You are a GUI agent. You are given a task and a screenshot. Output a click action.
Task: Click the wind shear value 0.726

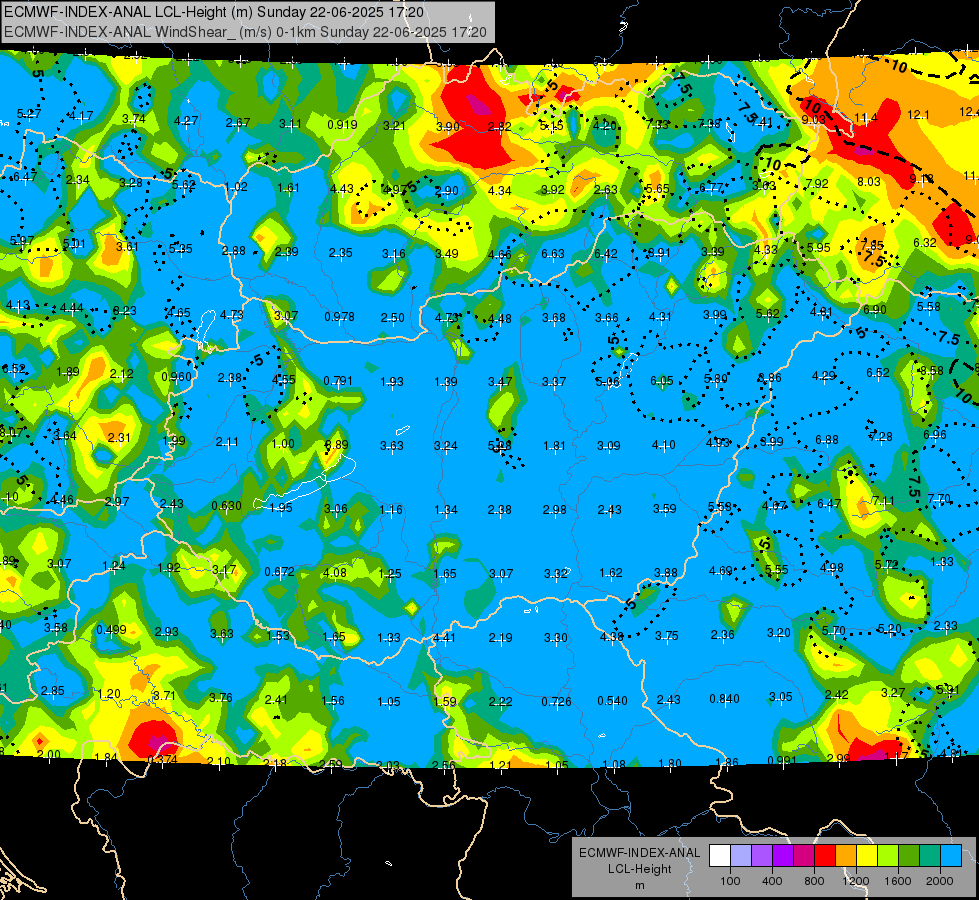556,701
